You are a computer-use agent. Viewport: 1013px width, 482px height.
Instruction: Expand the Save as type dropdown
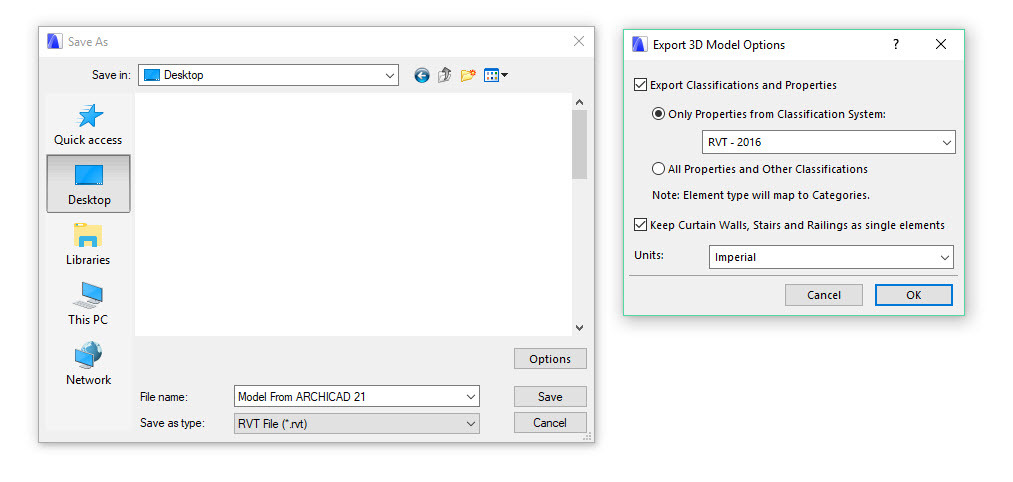coord(356,423)
